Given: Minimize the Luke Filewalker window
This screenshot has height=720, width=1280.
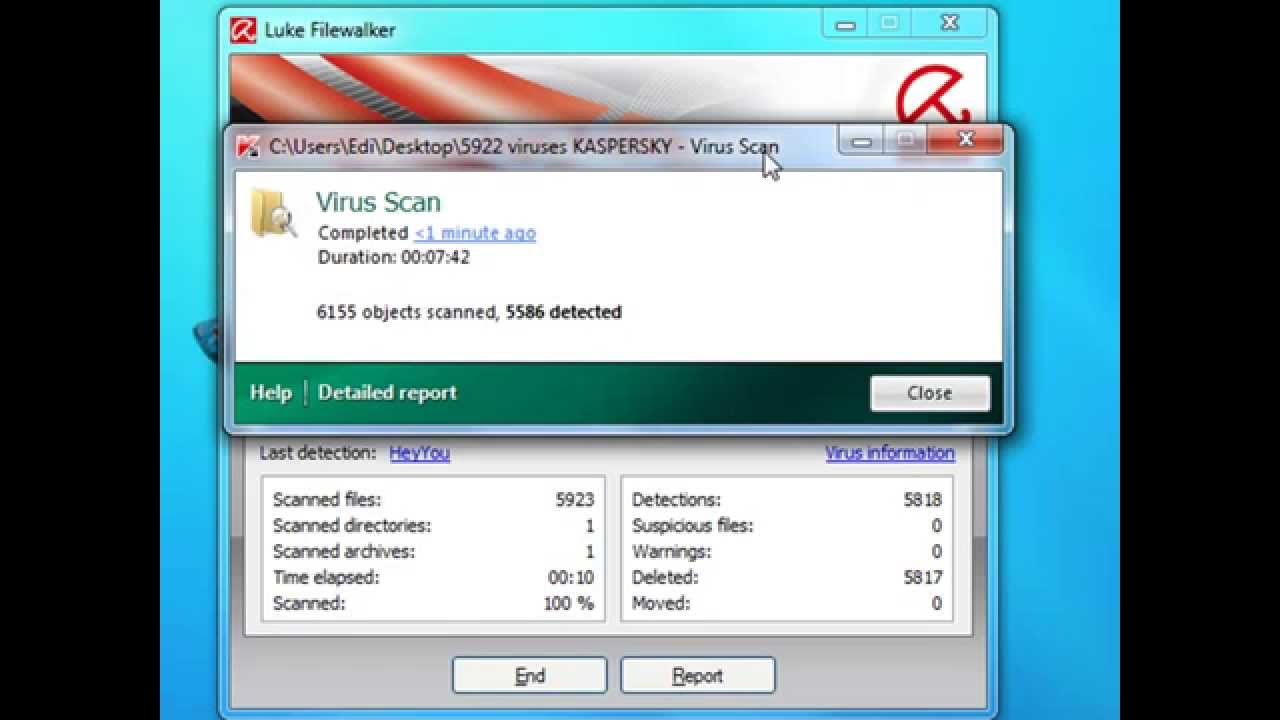Looking at the screenshot, I should 845,24.
